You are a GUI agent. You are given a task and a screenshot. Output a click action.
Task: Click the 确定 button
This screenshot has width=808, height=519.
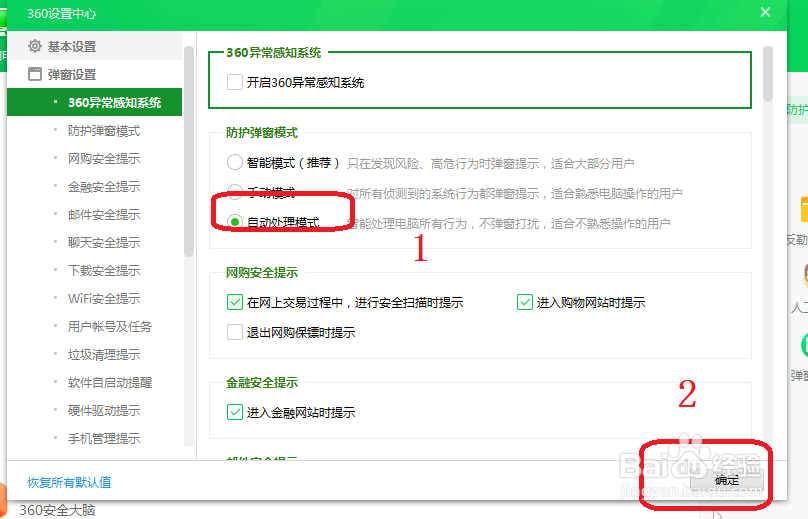[726, 480]
